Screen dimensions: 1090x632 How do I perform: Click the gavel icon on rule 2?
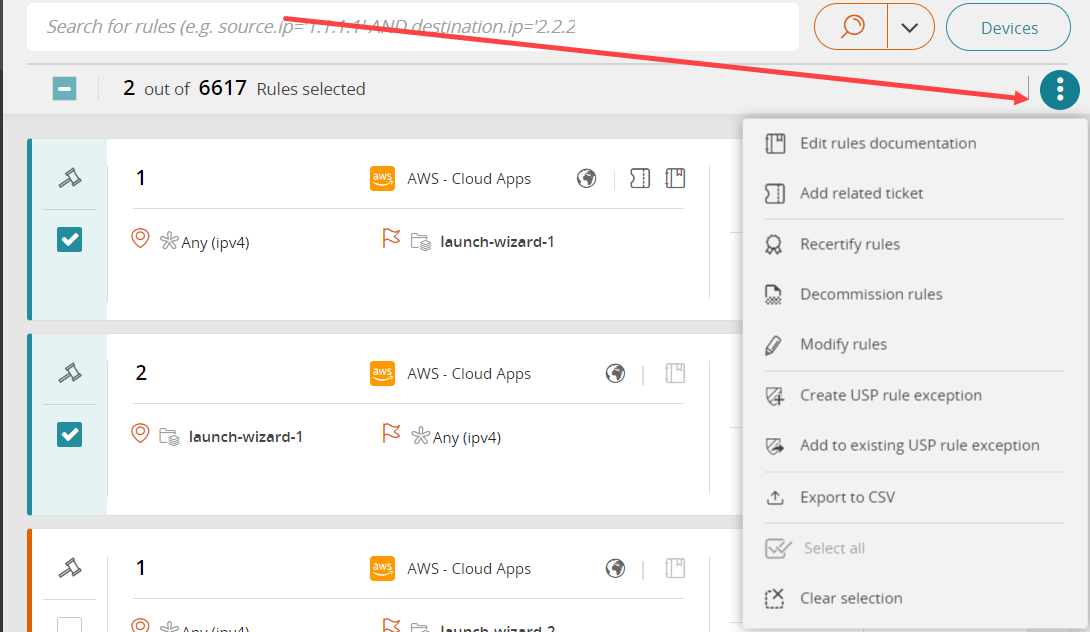(69, 373)
